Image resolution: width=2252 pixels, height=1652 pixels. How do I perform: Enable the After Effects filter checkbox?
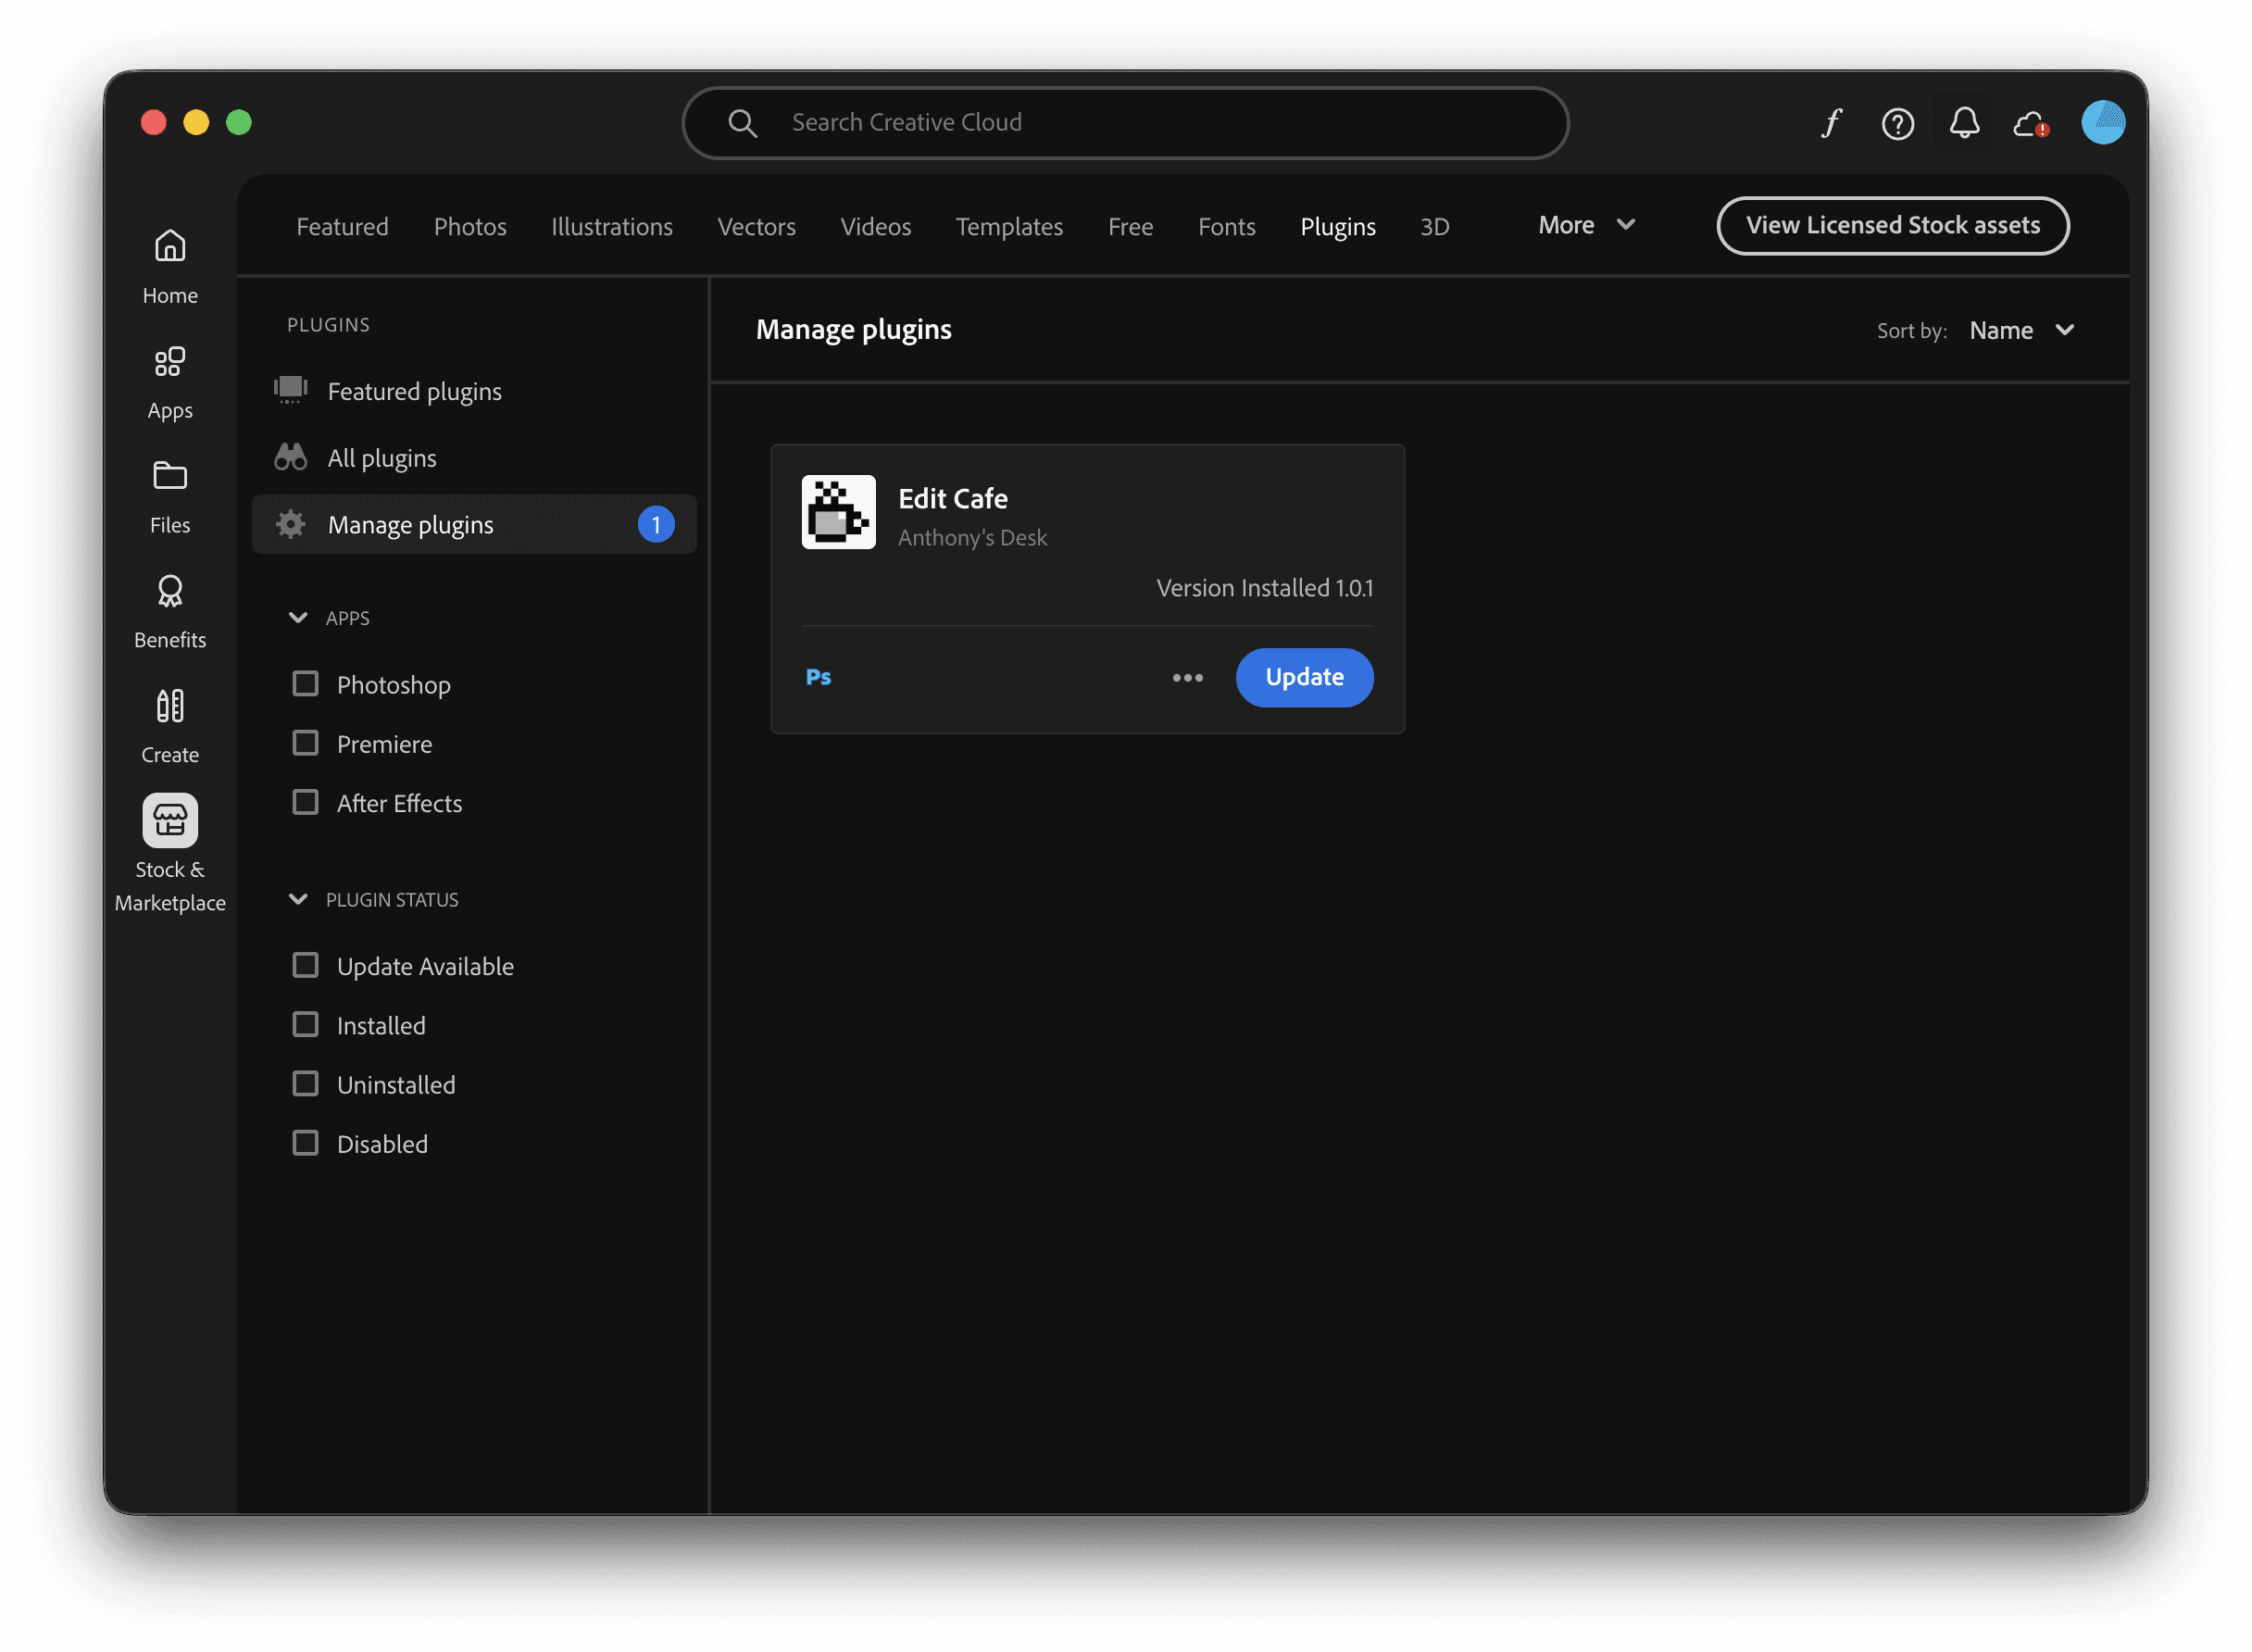click(305, 803)
